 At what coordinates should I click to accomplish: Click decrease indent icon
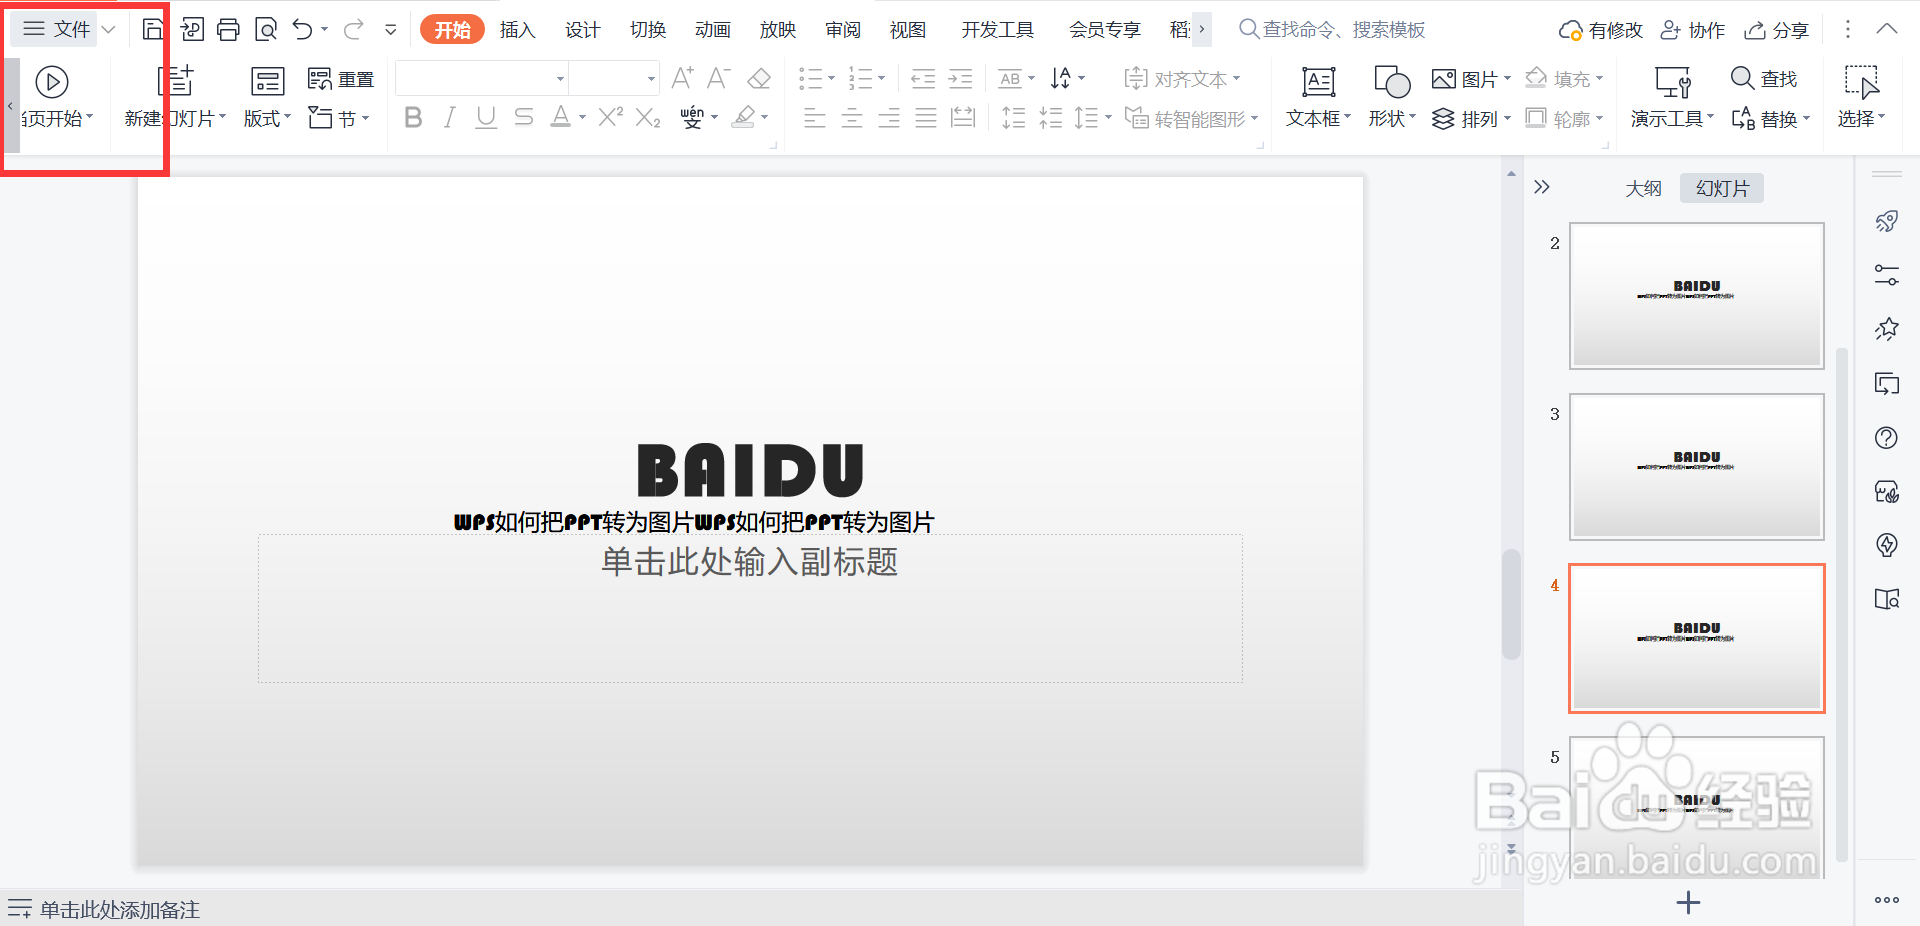pos(923,78)
